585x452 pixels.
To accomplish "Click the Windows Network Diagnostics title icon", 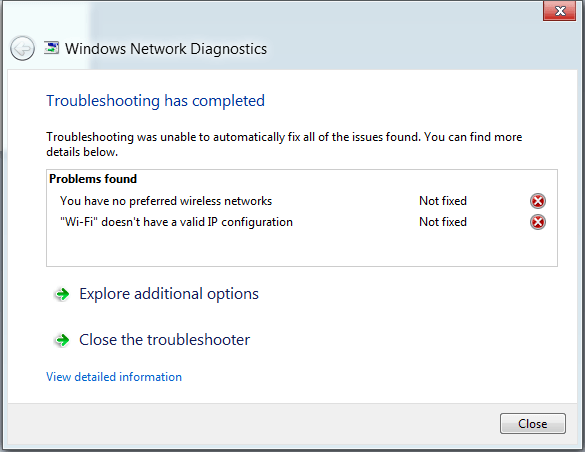I will (51, 48).
